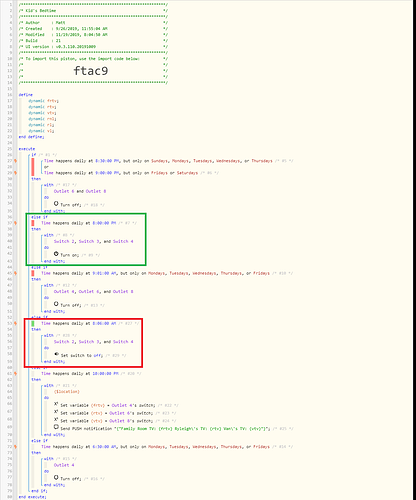This screenshot has height=500, width=416.
Task: Click the green status bar beside the 8:06:00 AM condition
Action: 33,323
